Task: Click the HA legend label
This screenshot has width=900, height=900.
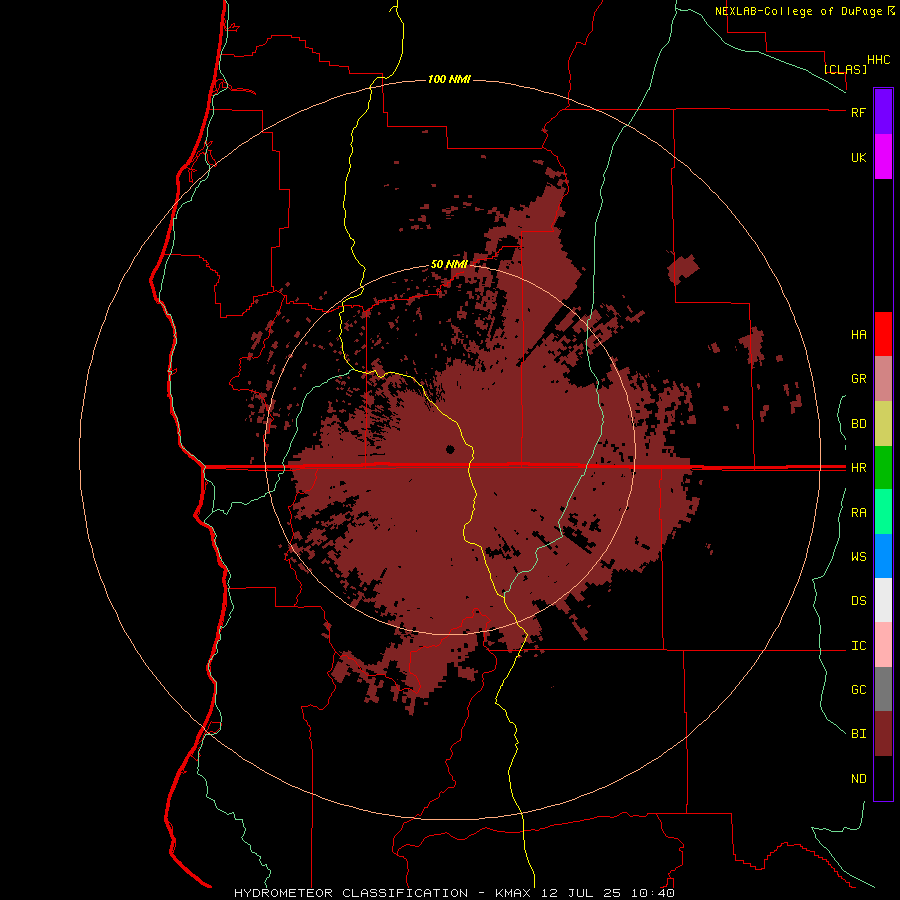Action: point(858,334)
